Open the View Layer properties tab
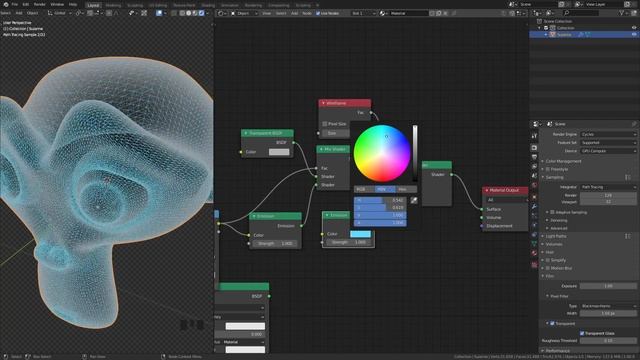 pos(534,167)
